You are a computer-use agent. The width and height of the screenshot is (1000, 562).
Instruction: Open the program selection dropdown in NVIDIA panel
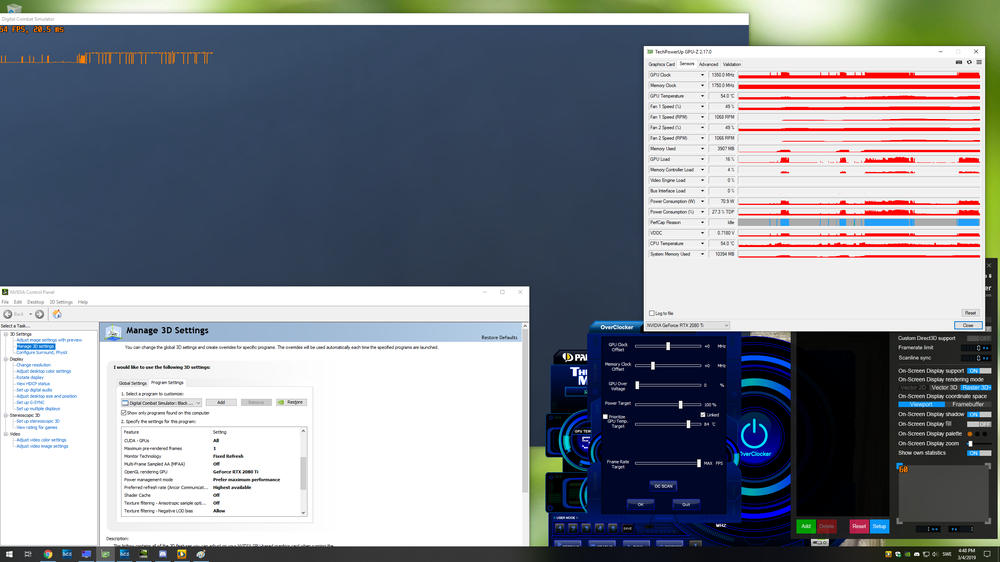pos(161,403)
